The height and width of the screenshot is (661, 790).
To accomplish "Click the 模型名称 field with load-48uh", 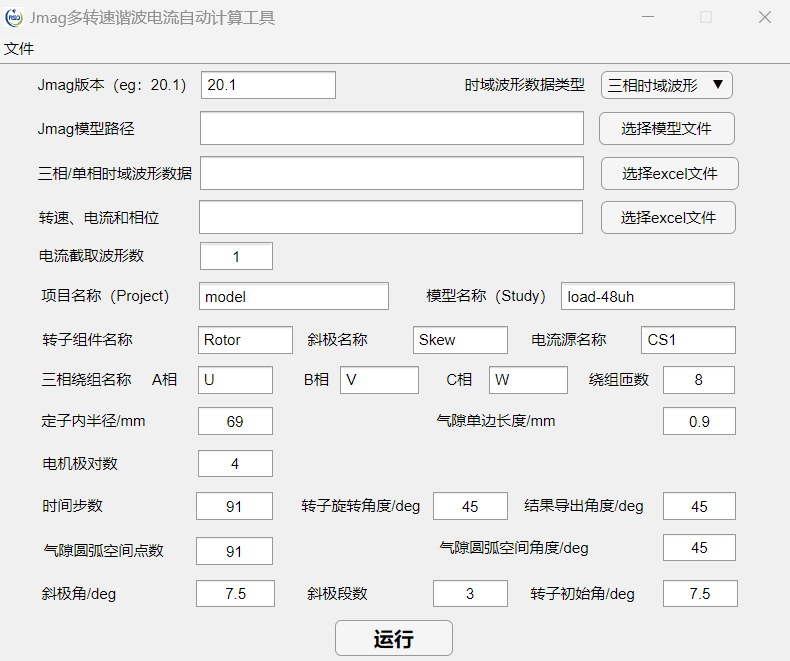I will coord(647,296).
